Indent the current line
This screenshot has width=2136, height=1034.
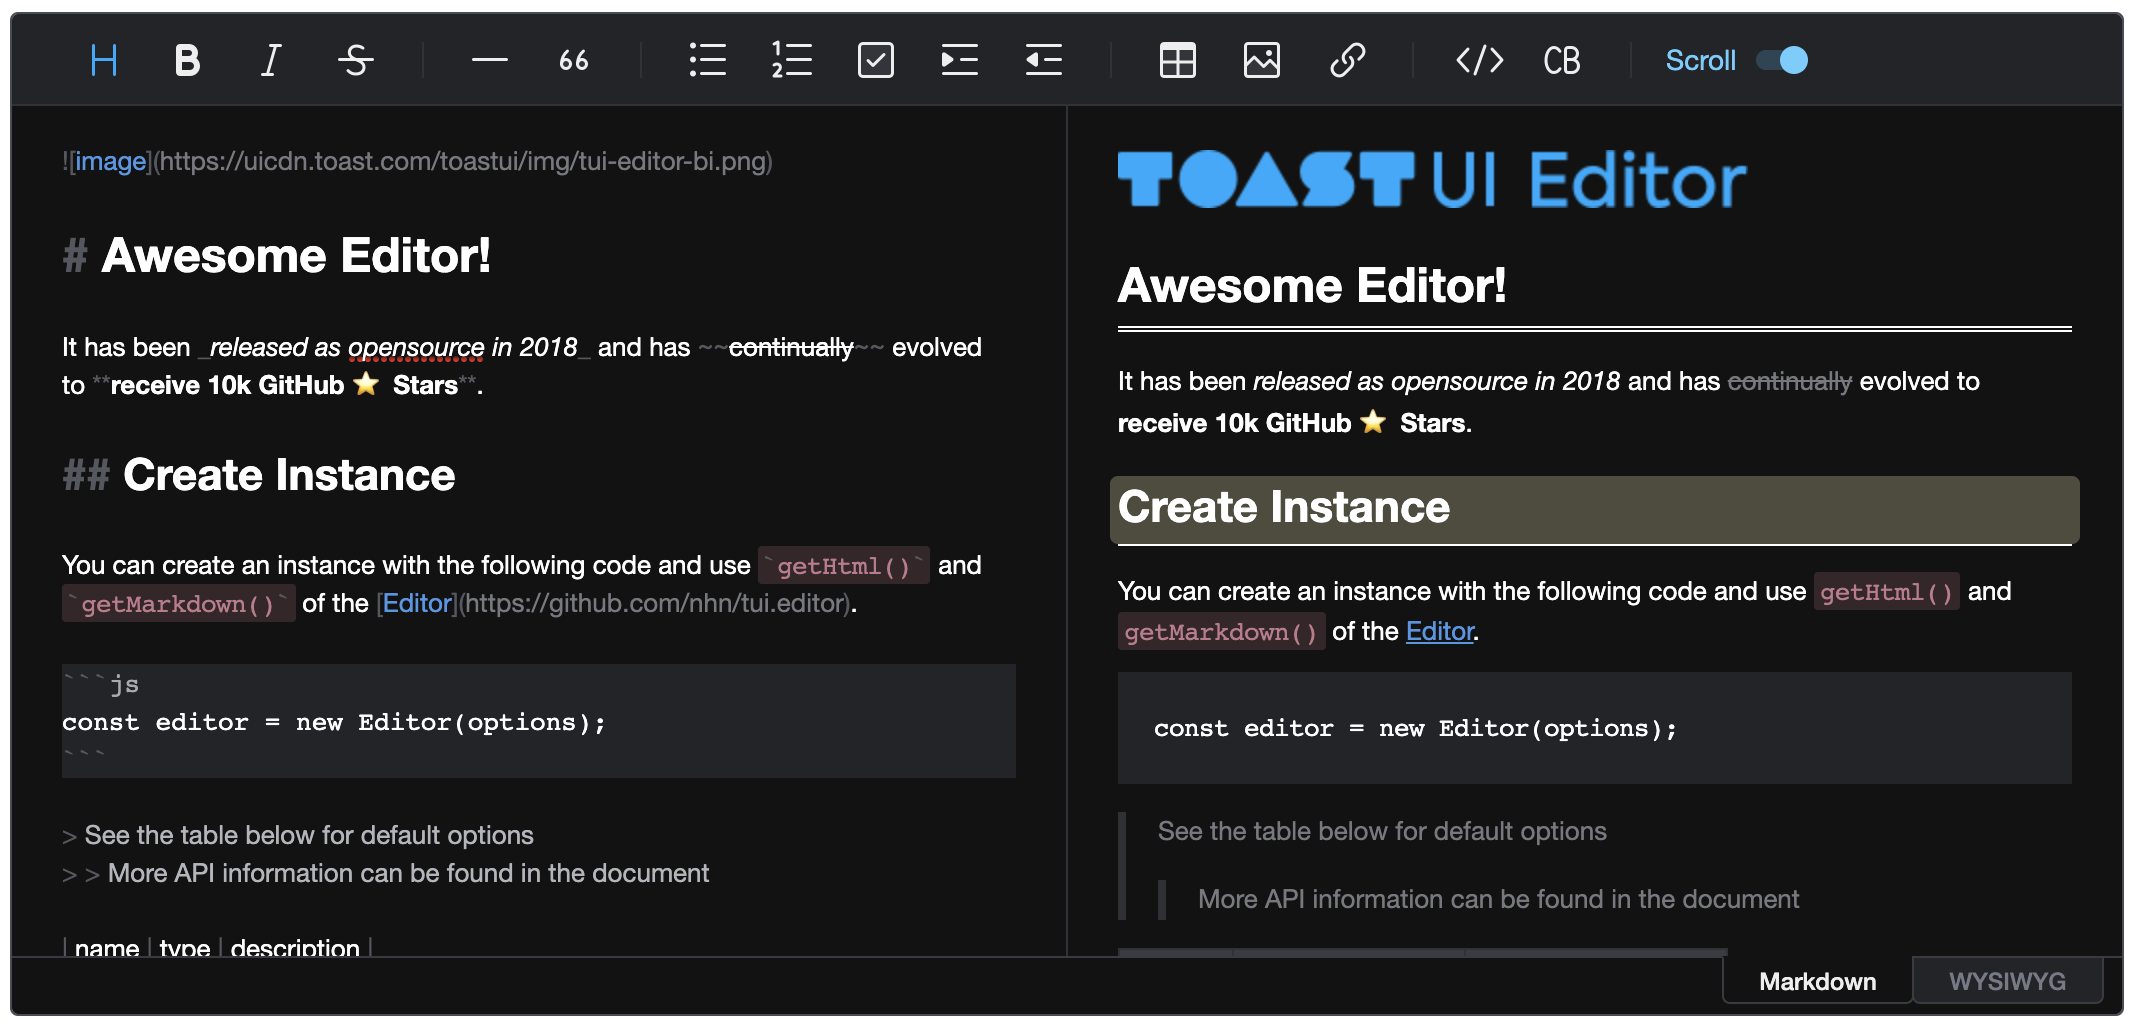coord(959,61)
